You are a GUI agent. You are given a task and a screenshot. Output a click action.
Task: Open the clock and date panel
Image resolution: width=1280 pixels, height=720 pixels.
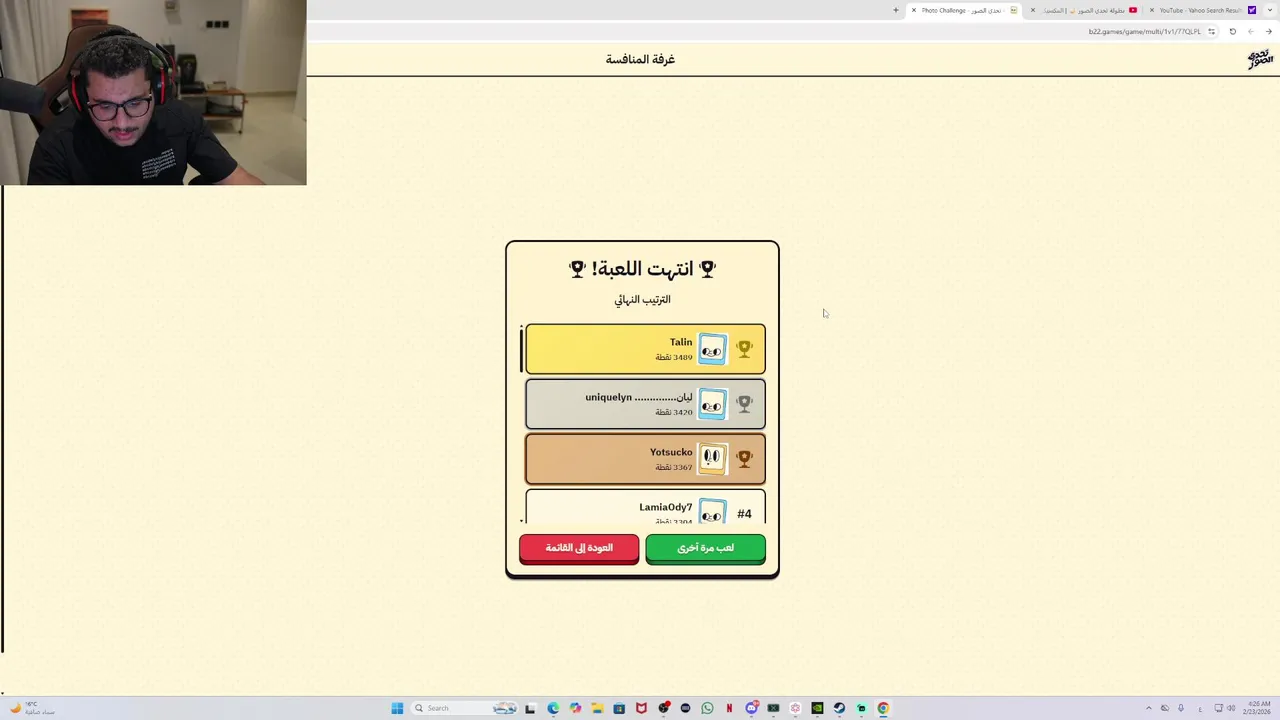1259,708
